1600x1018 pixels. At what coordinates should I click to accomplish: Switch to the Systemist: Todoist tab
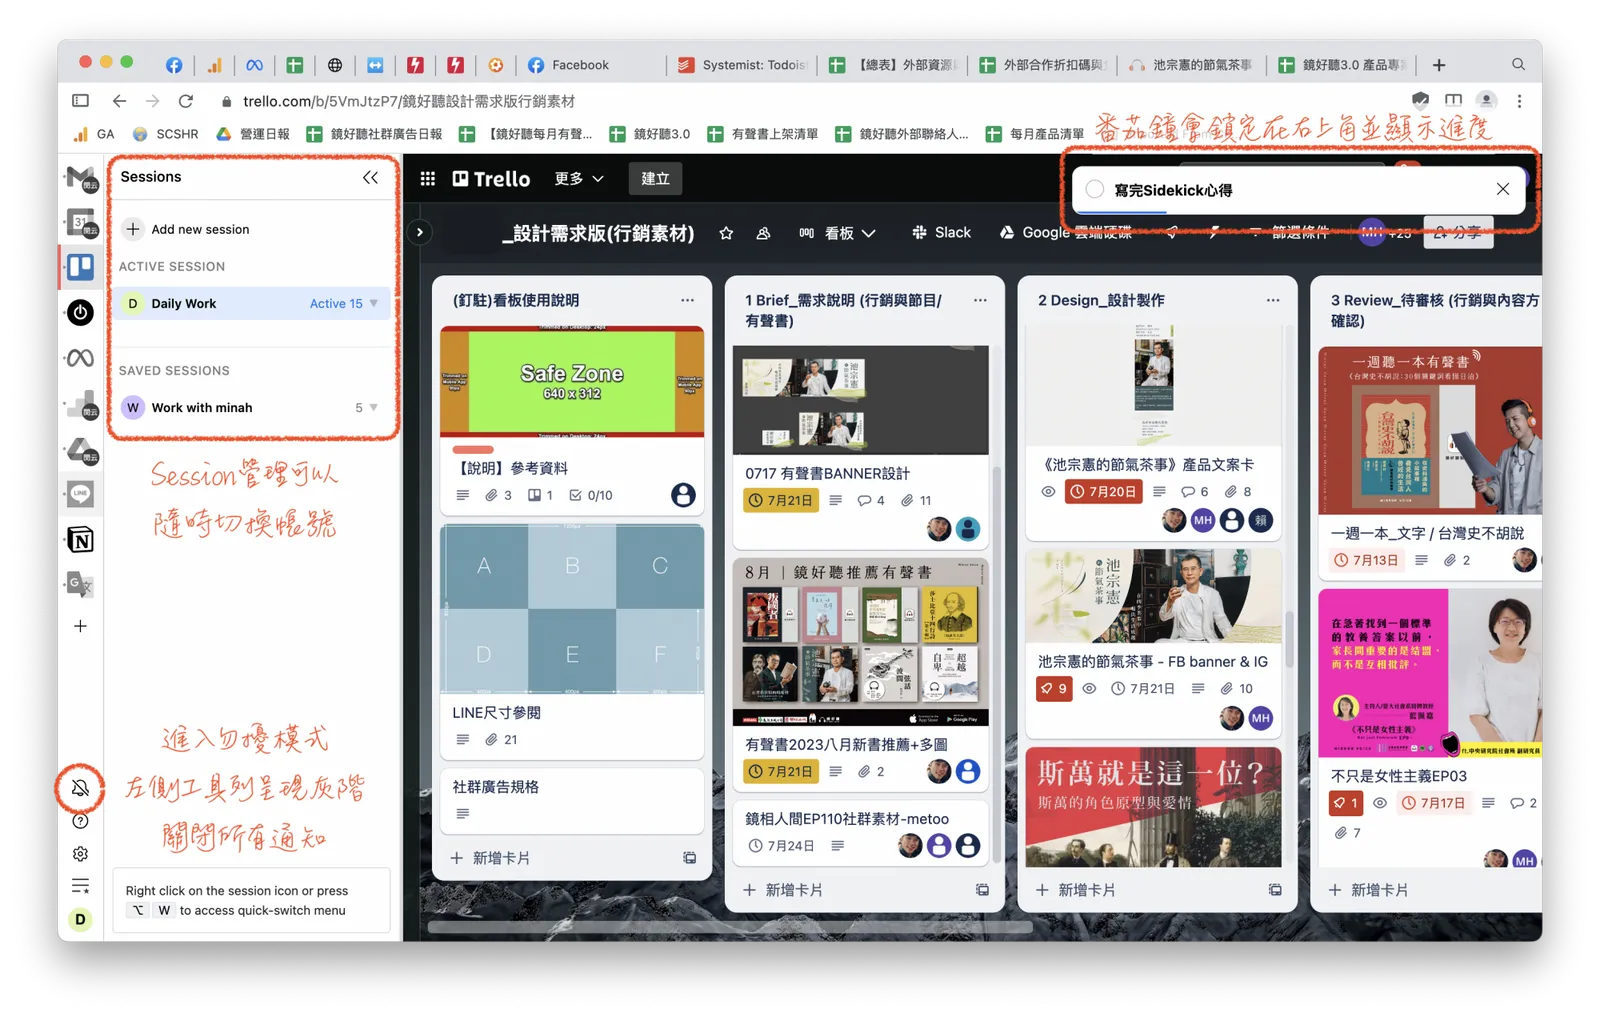[743, 65]
